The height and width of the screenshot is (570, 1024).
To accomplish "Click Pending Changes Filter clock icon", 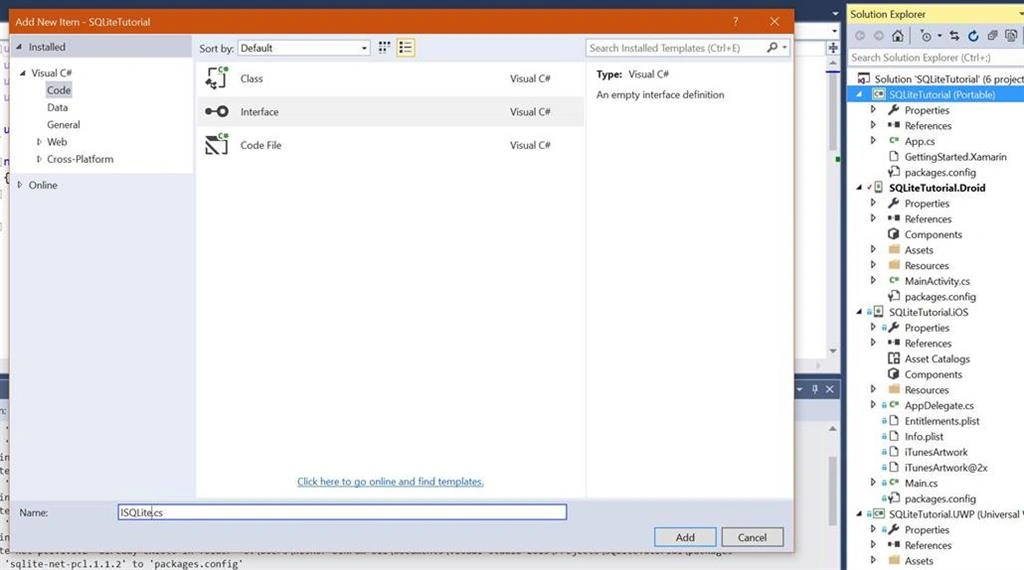I will 925,36.
